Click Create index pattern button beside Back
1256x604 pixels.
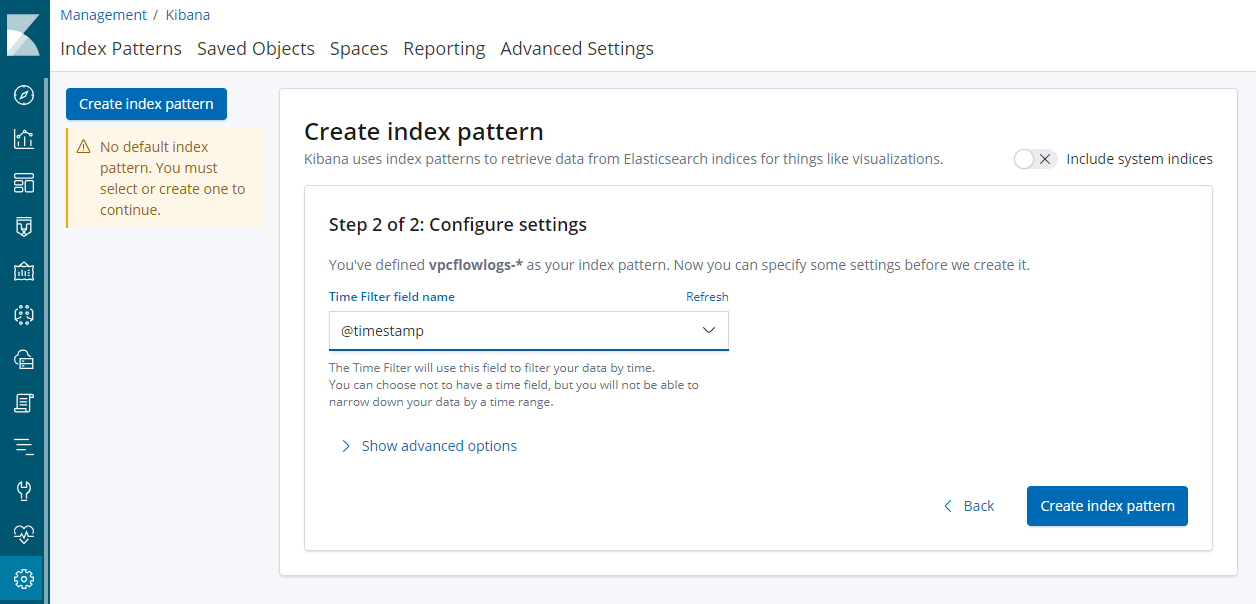(1107, 506)
